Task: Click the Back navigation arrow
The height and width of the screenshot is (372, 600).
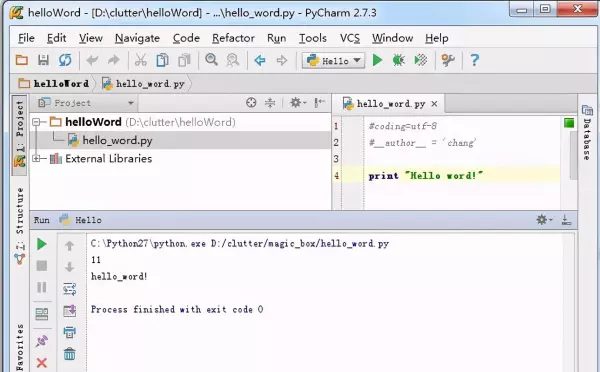Action: point(260,60)
